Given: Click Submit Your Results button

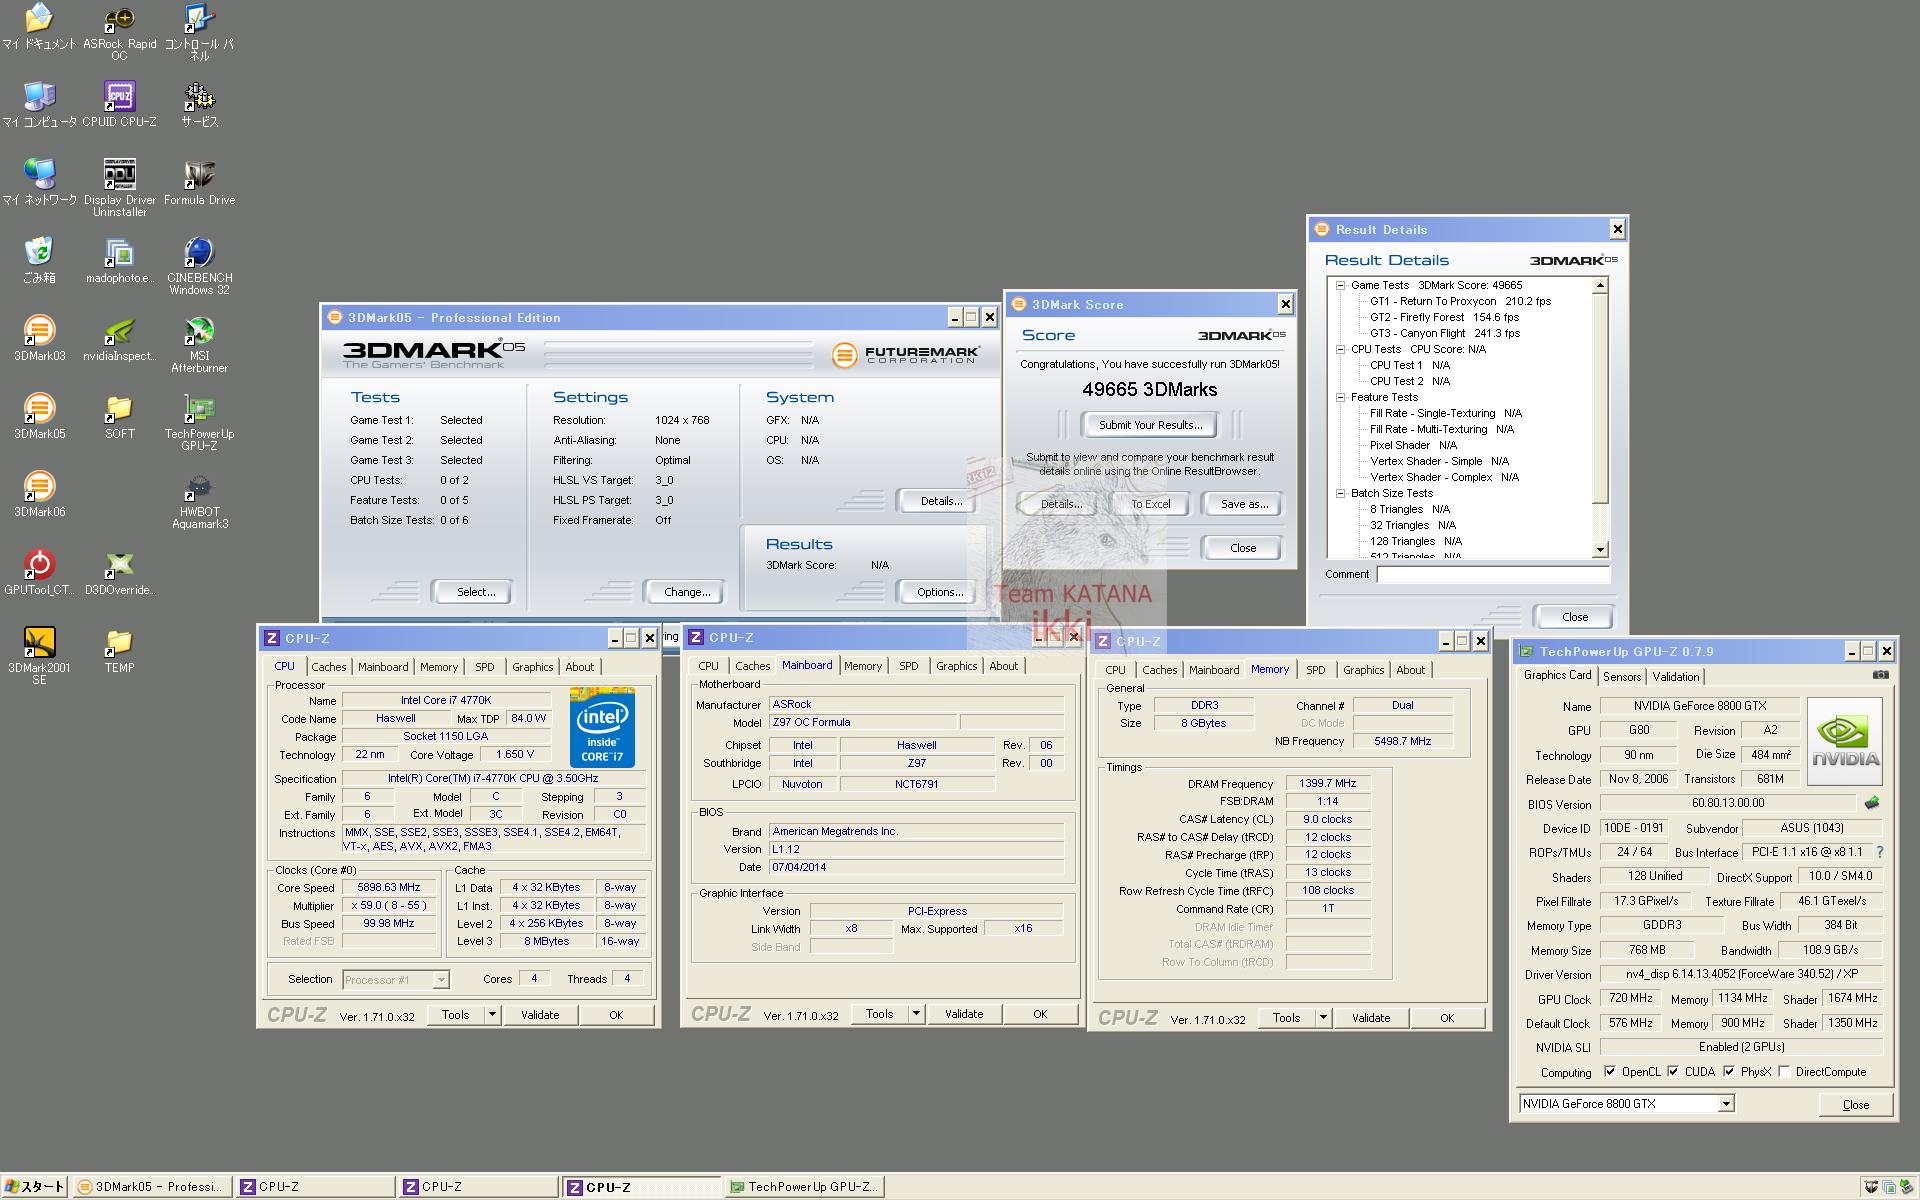Looking at the screenshot, I should pos(1150,425).
